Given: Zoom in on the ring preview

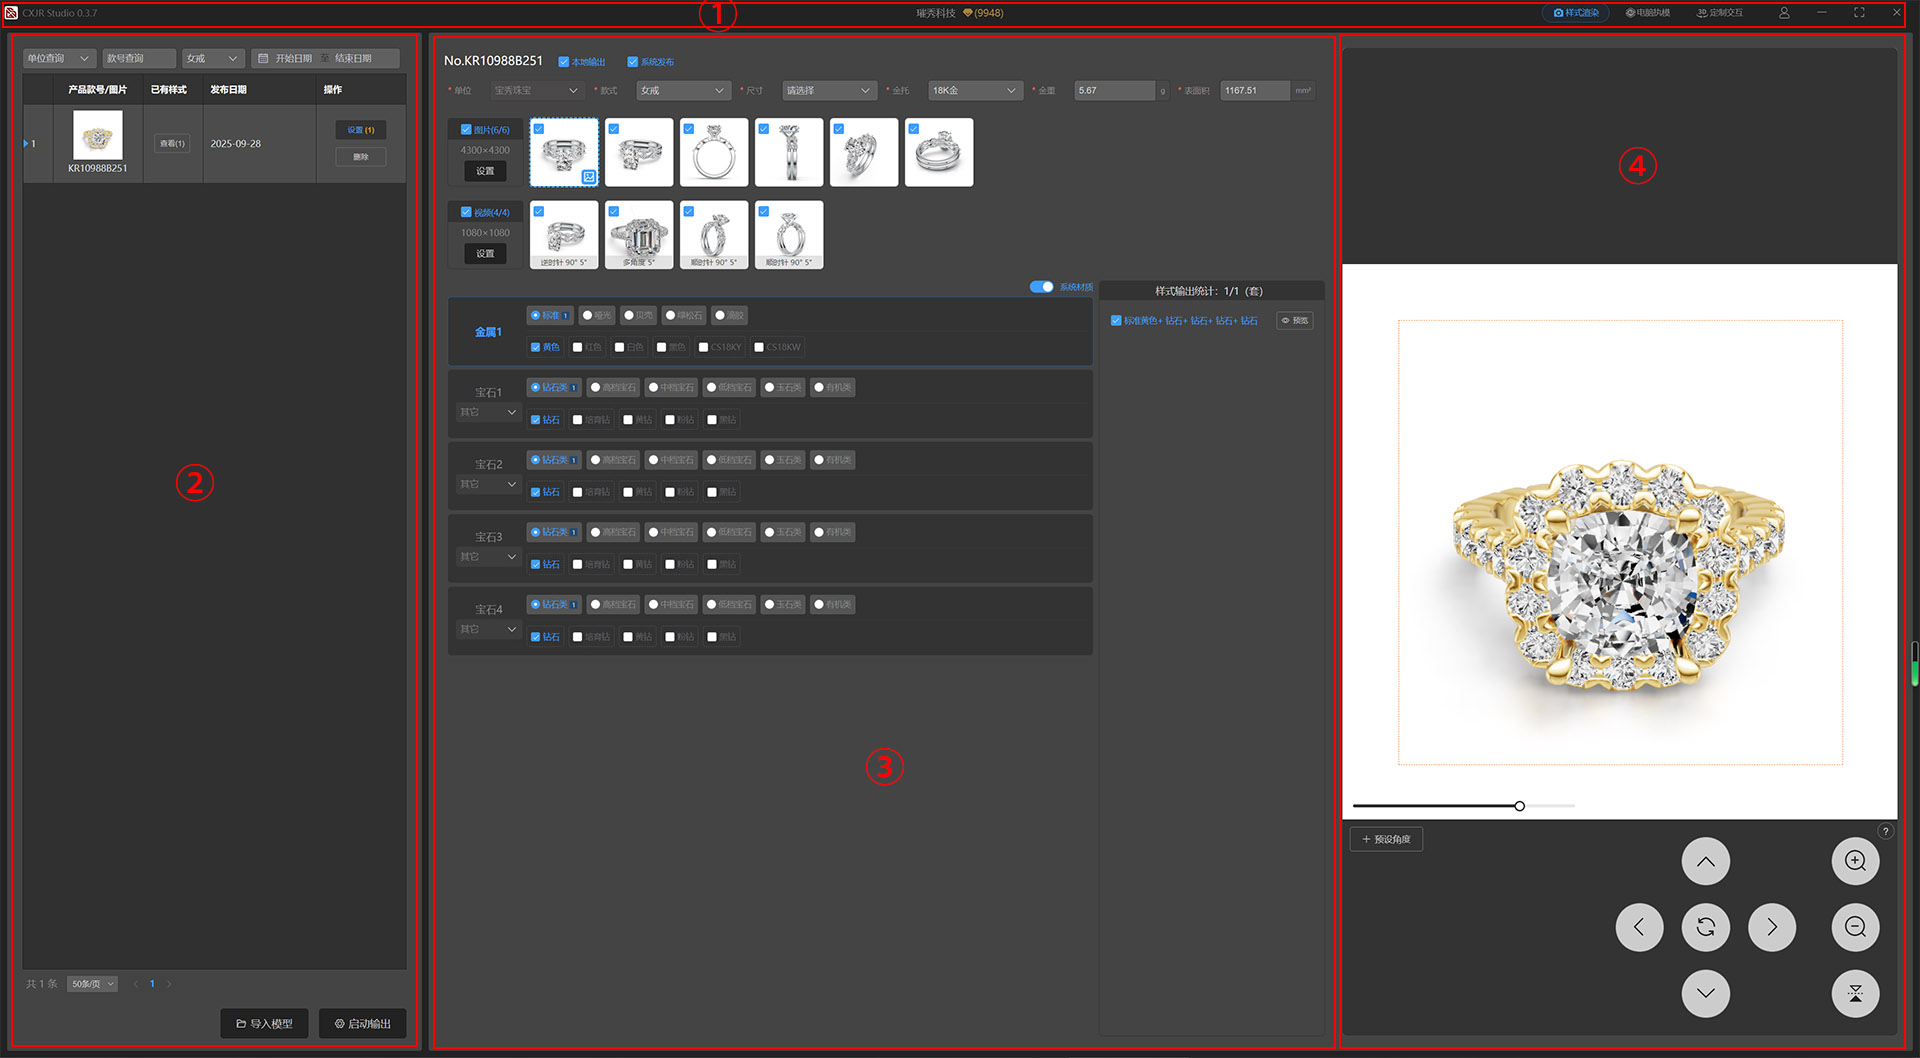Looking at the screenshot, I should 1855,862.
